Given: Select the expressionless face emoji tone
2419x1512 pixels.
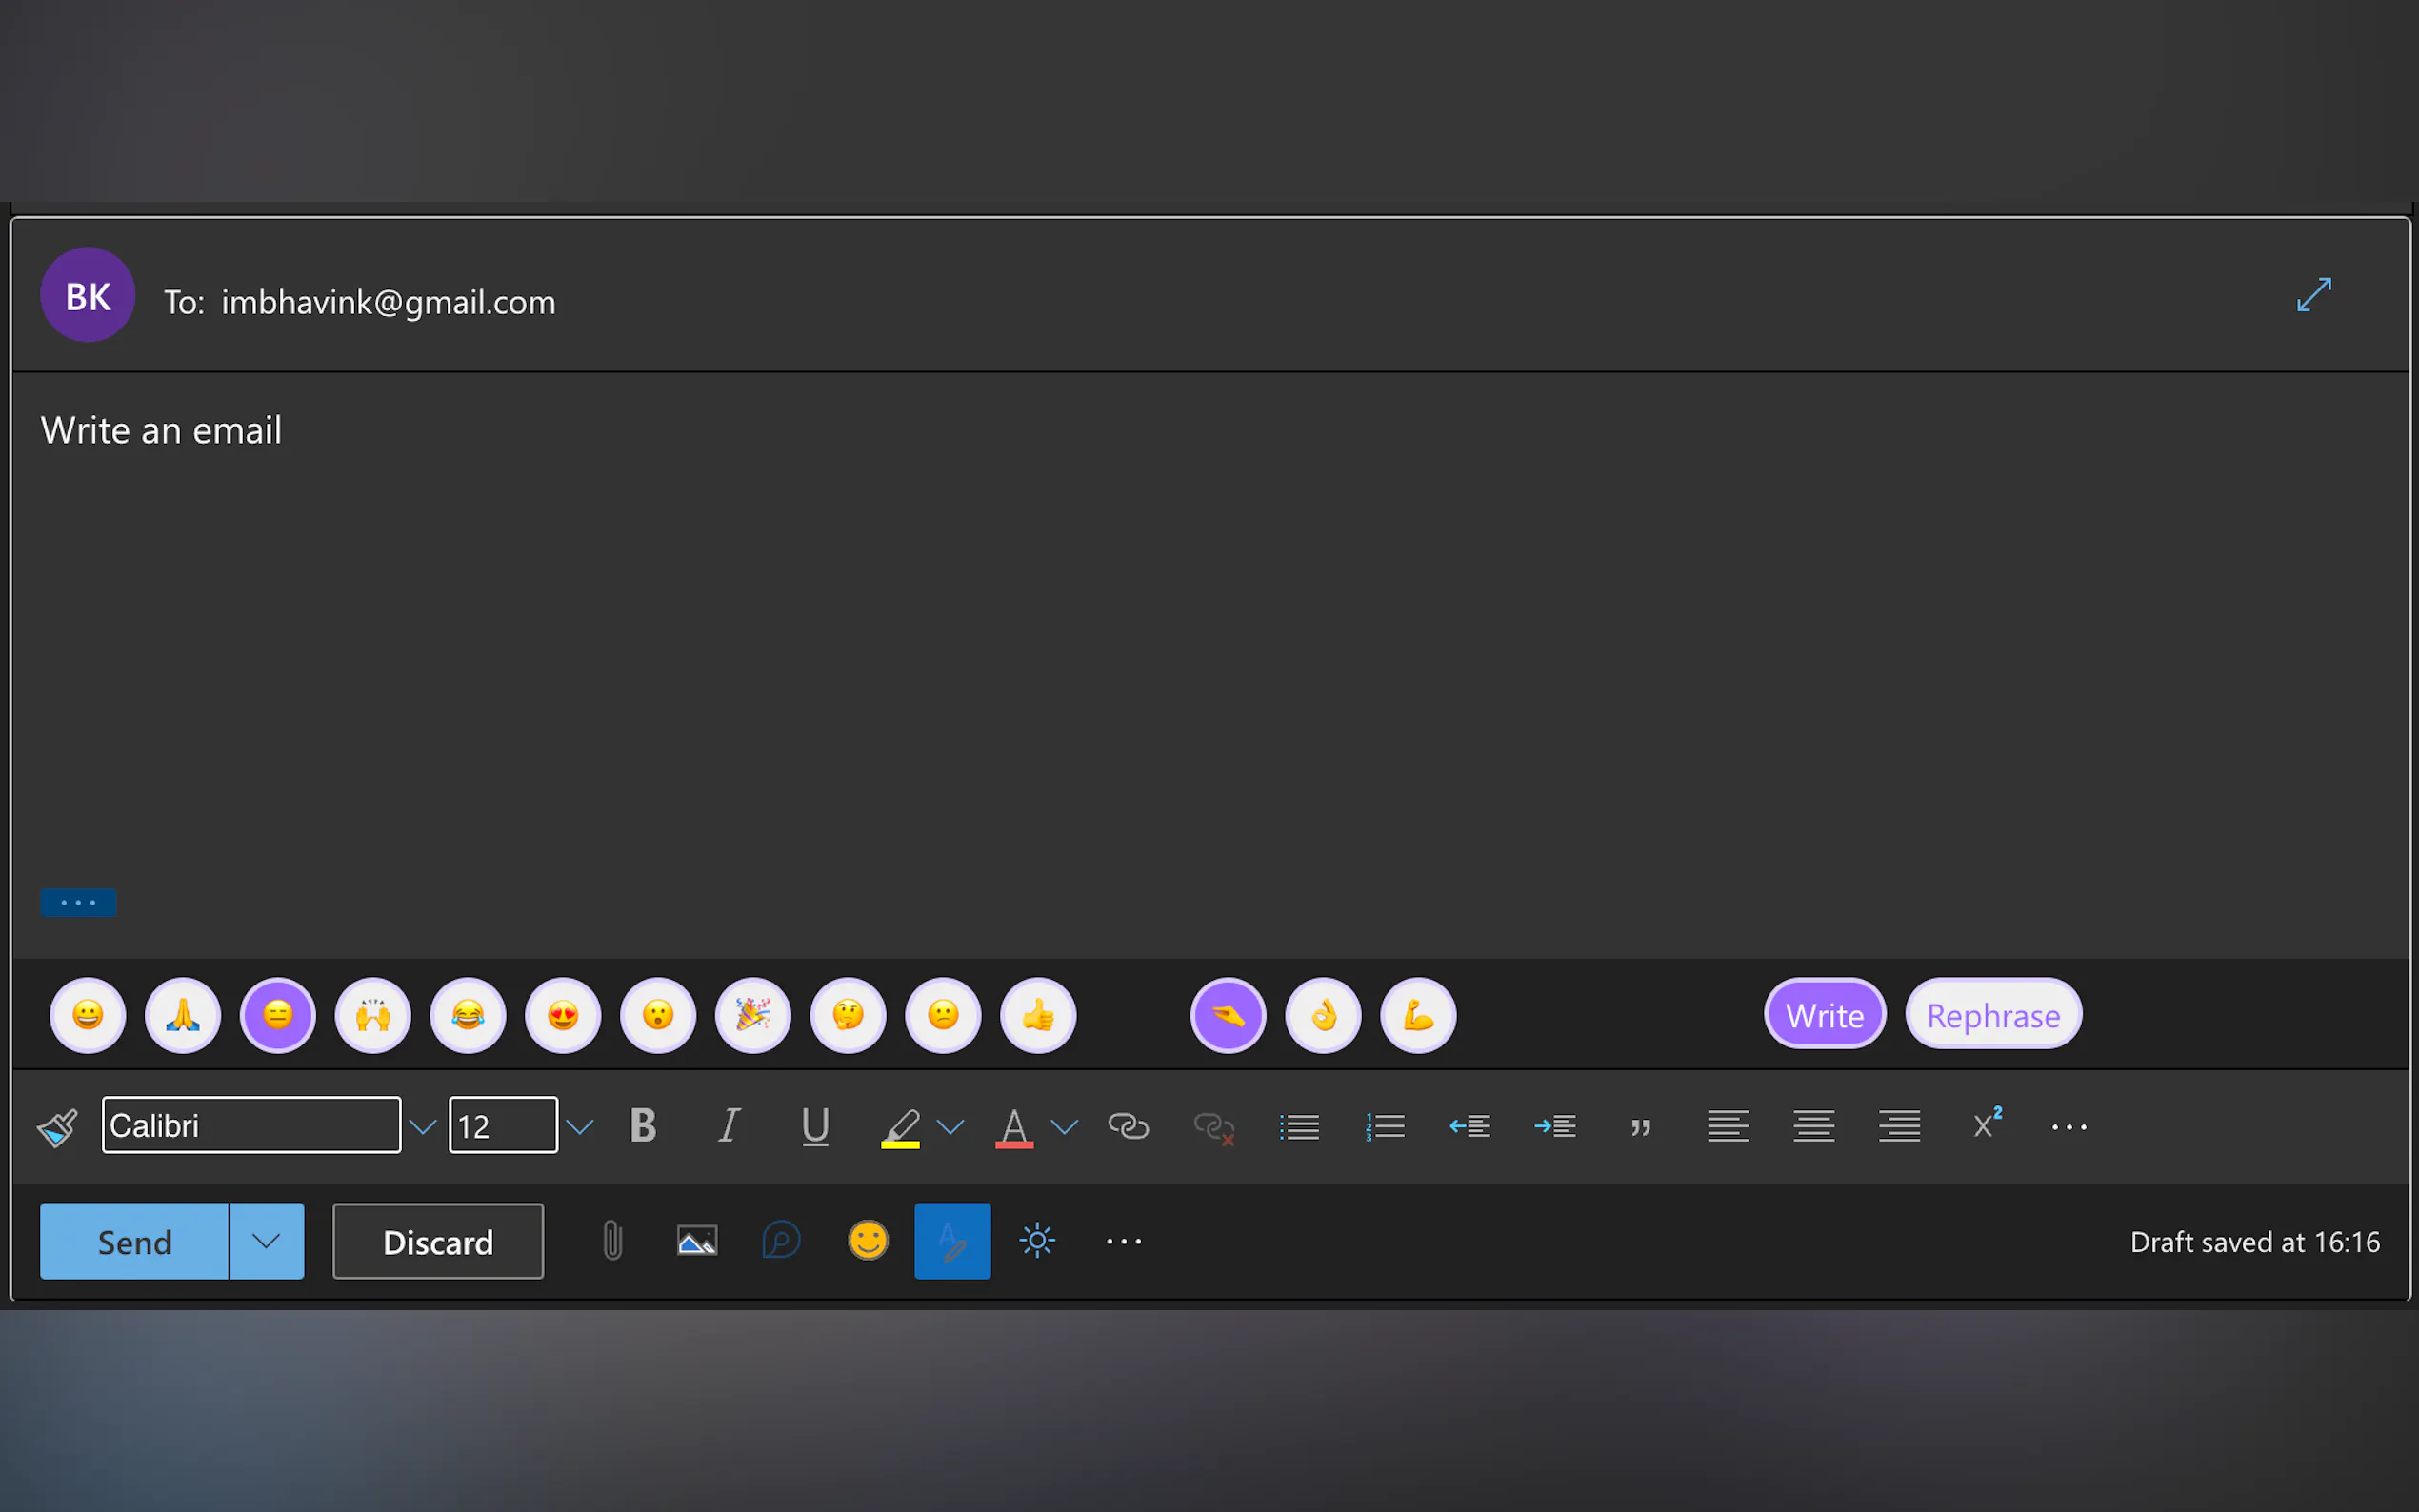Looking at the screenshot, I should pyautogui.click(x=278, y=1015).
